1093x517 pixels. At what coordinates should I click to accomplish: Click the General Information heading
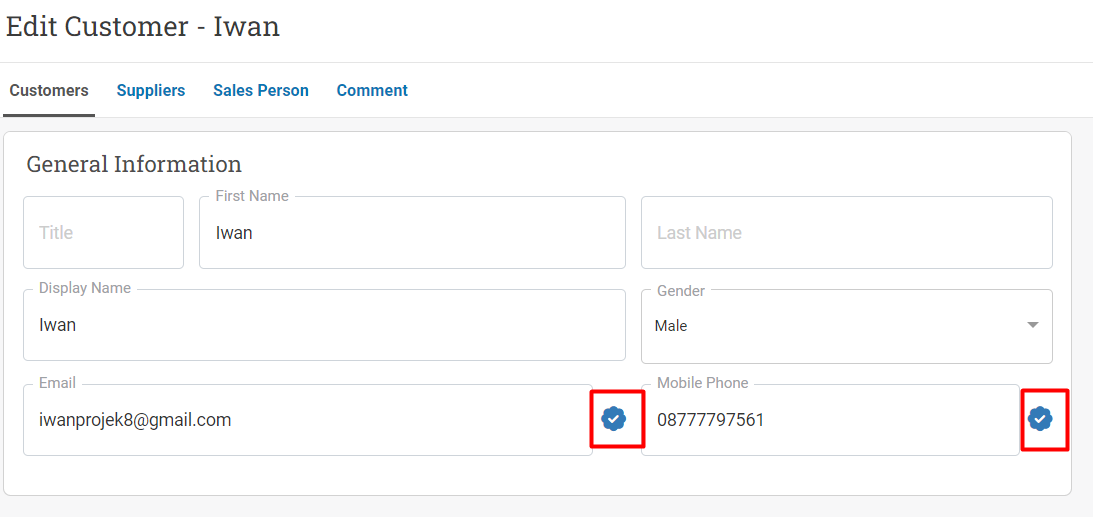(134, 164)
